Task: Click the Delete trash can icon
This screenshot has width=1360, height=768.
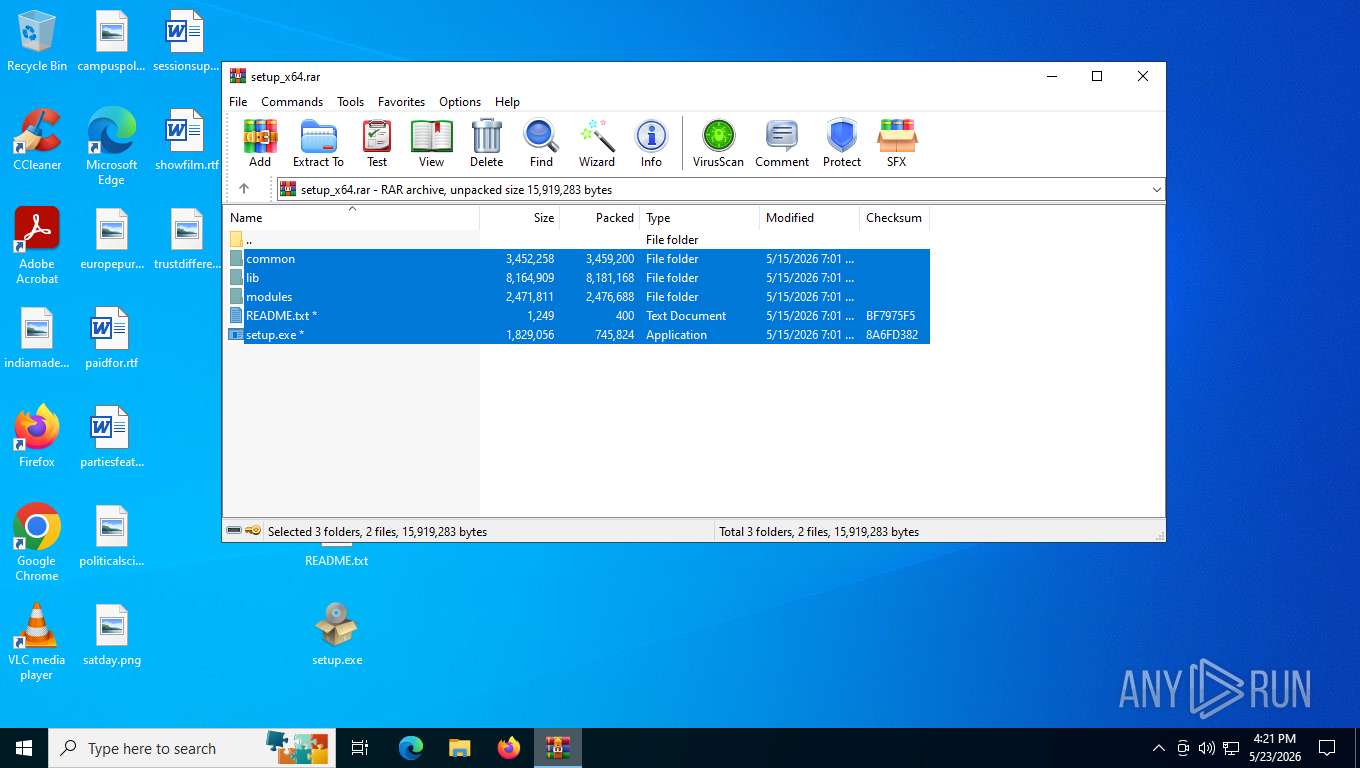Action: [486, 143]
